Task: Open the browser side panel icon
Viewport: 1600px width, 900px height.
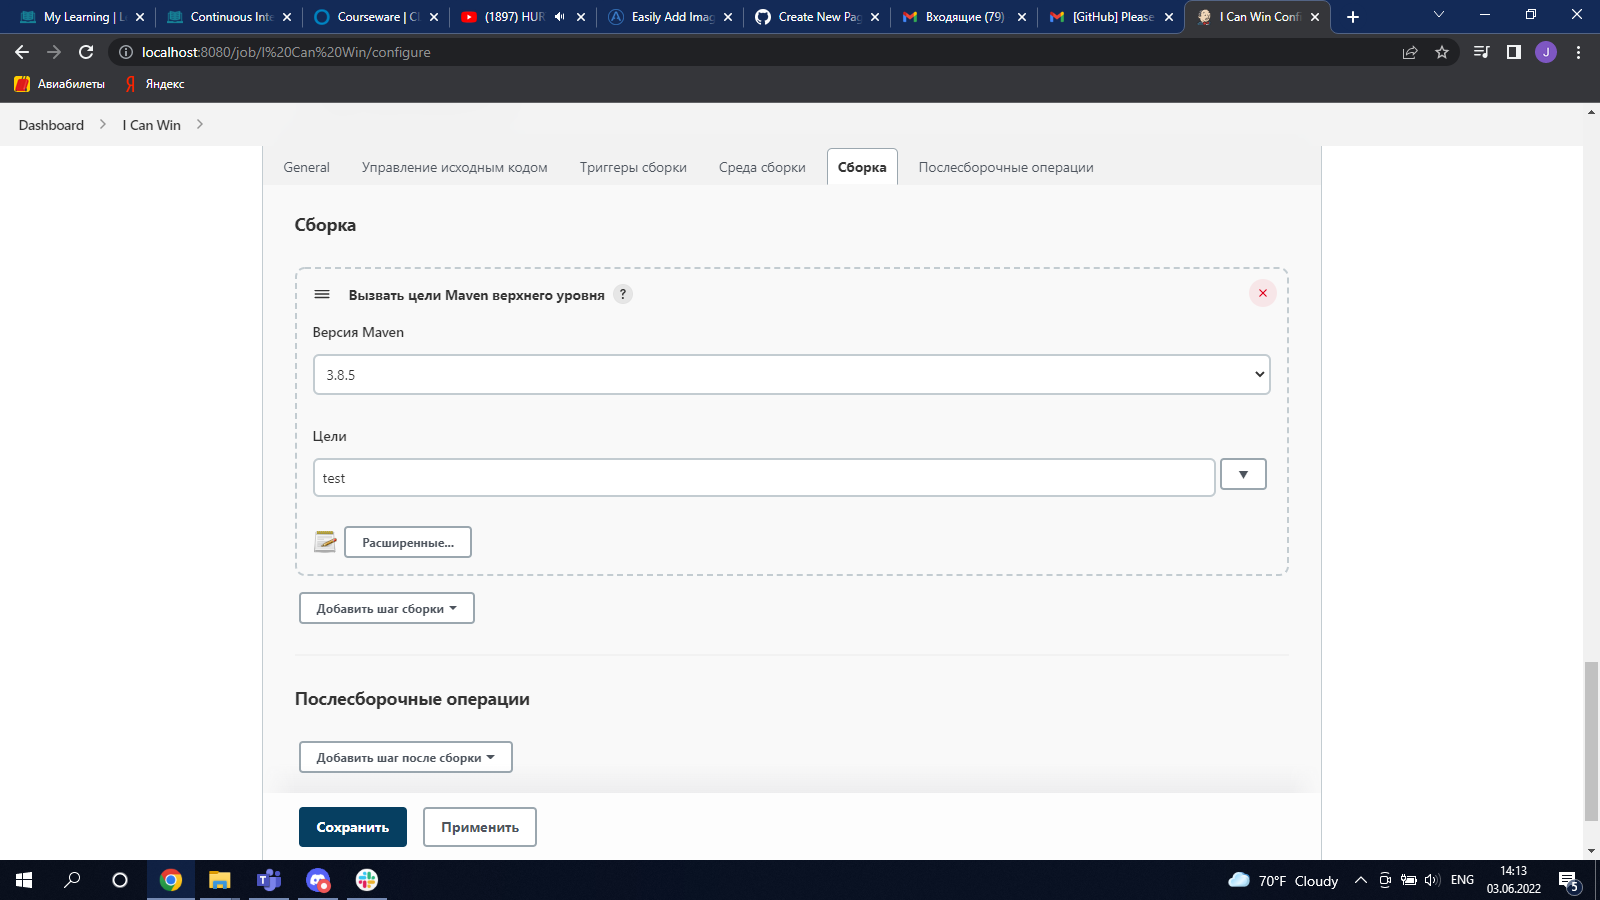Action: (1514, 52)
